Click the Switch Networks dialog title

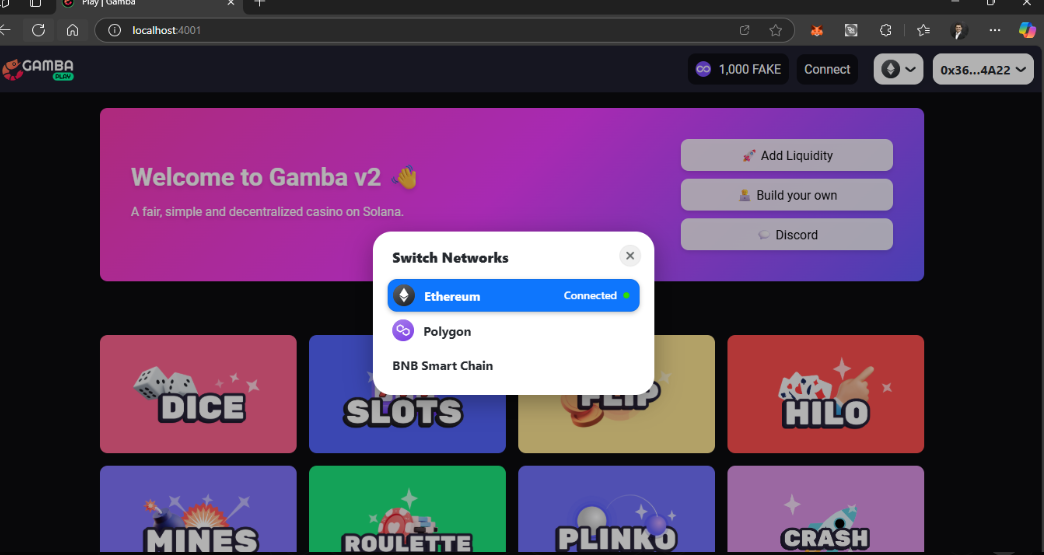[x=450, y=258]
